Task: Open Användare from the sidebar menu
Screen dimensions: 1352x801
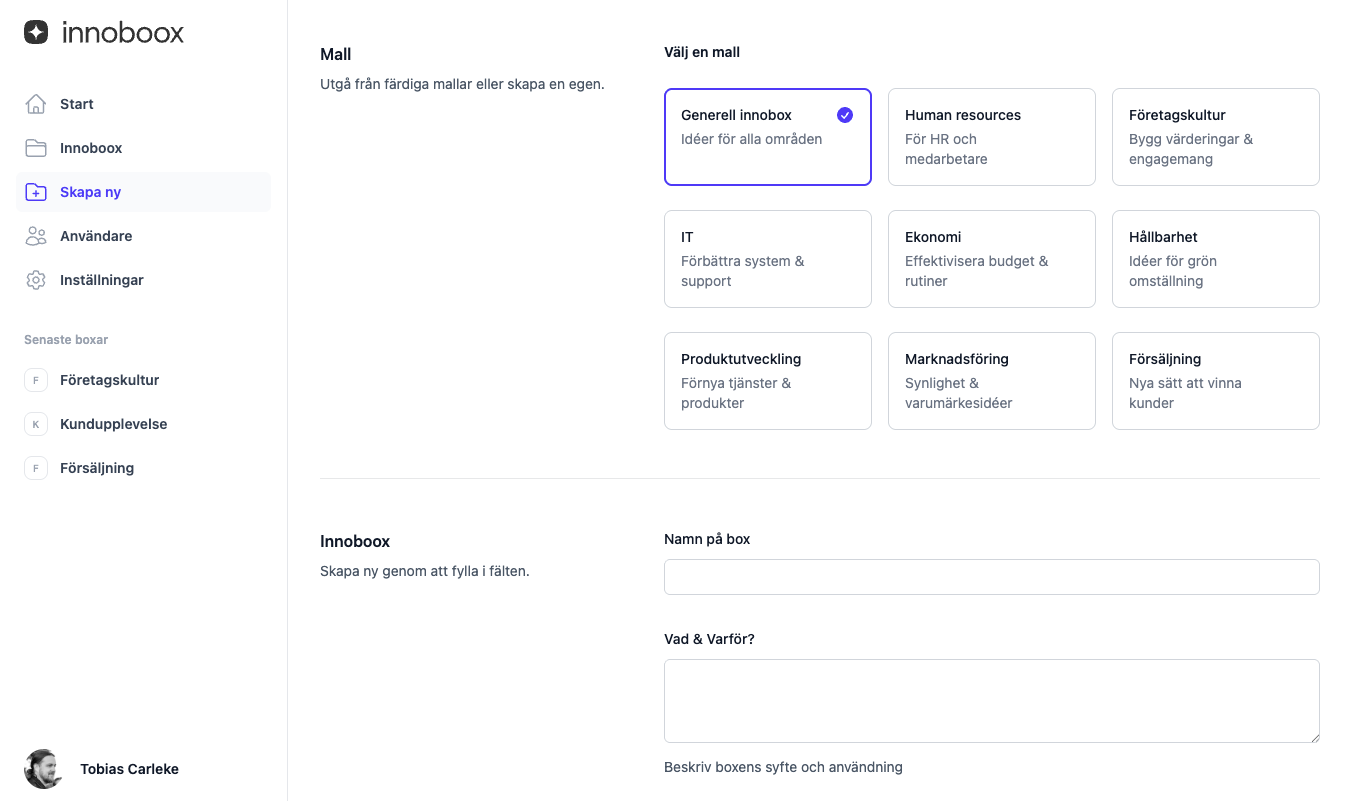Action: (x=96, y=235)
